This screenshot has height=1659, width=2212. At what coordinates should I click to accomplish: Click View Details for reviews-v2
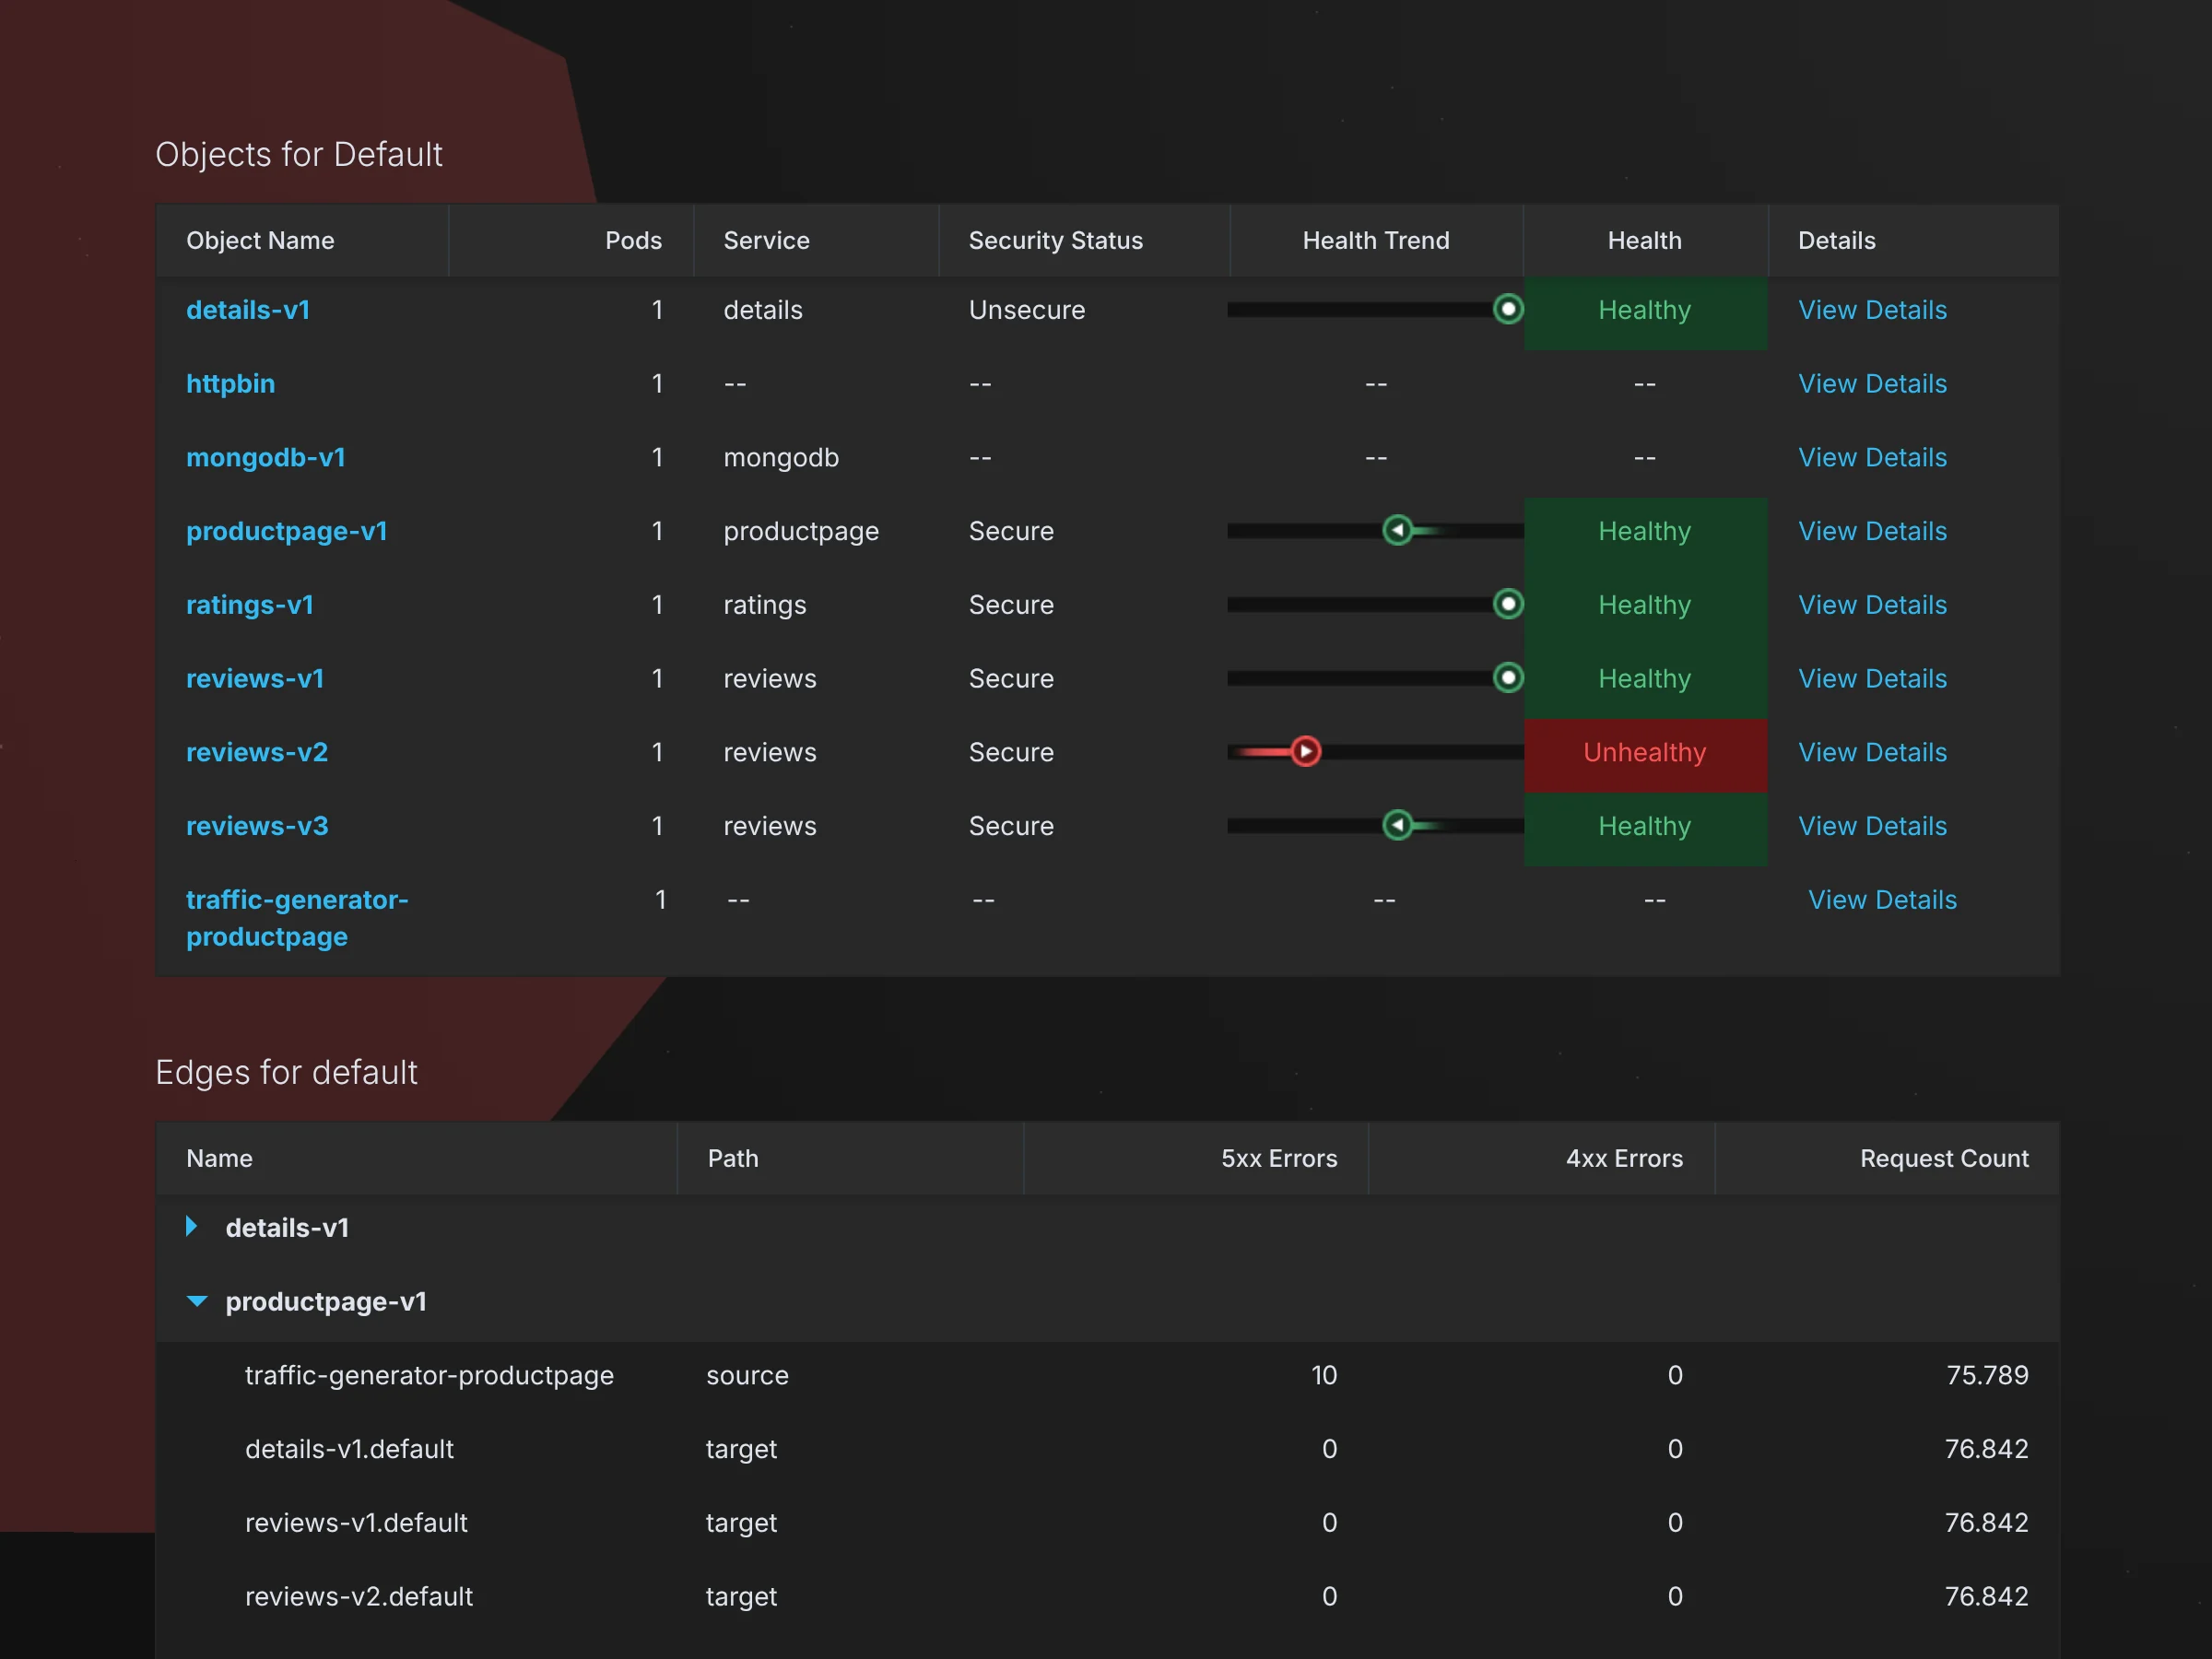coord(1872,752)
